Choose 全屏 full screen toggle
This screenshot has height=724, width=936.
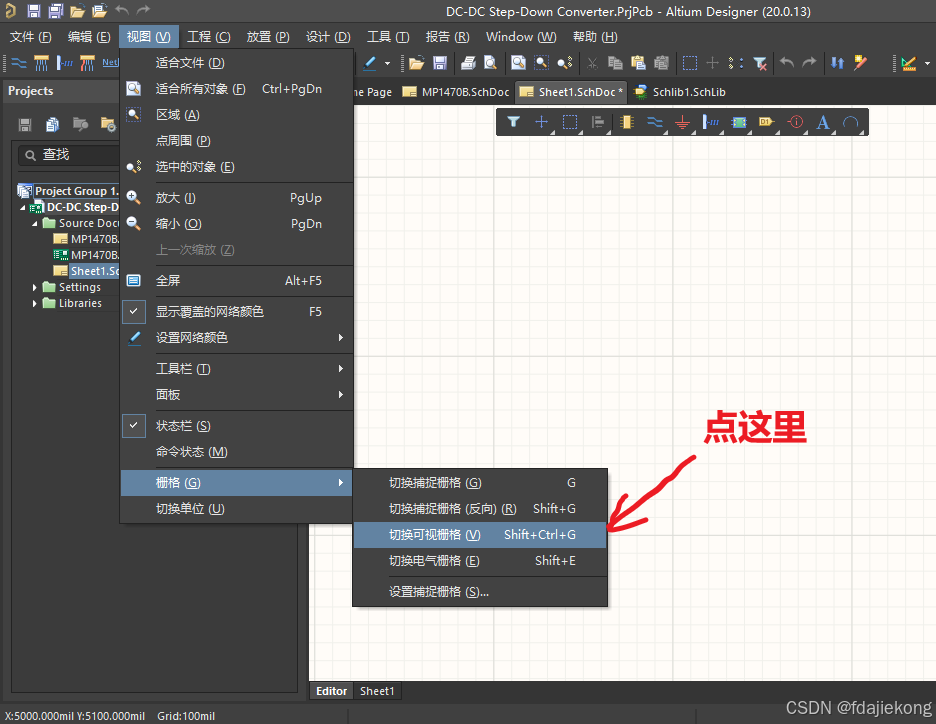pyautogui.click(x=237, y=281)
